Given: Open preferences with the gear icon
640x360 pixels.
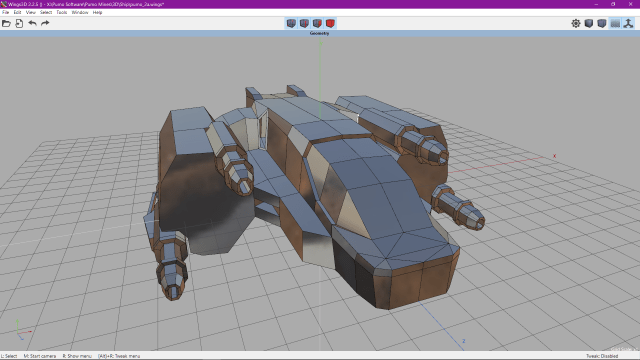Looking at the screenshot, I should [576, 23].
